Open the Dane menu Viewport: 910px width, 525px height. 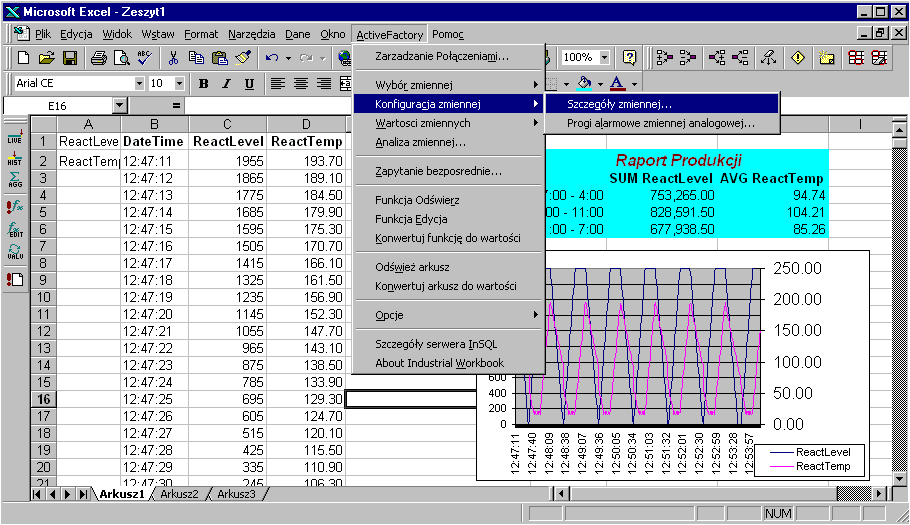297,34
